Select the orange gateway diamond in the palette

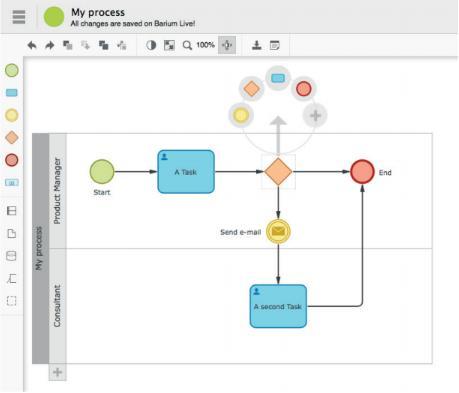(12, 137)
